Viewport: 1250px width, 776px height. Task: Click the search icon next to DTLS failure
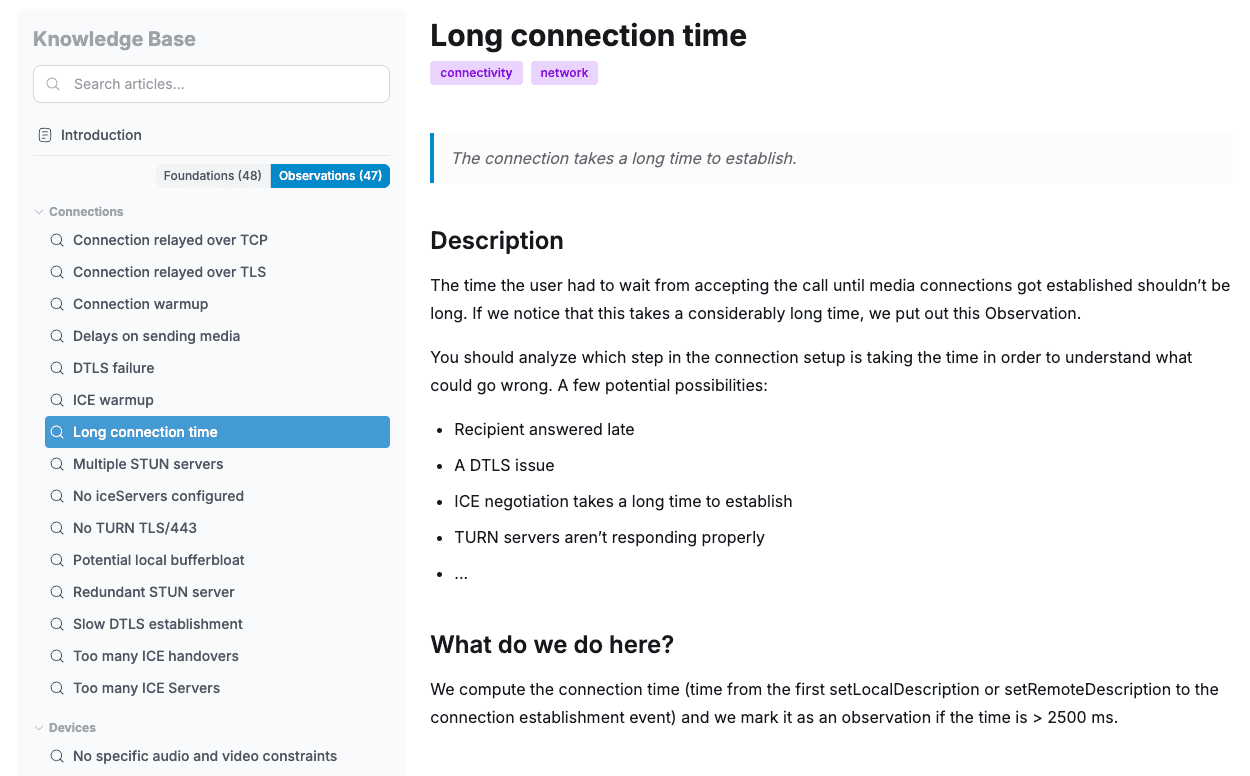57,368
